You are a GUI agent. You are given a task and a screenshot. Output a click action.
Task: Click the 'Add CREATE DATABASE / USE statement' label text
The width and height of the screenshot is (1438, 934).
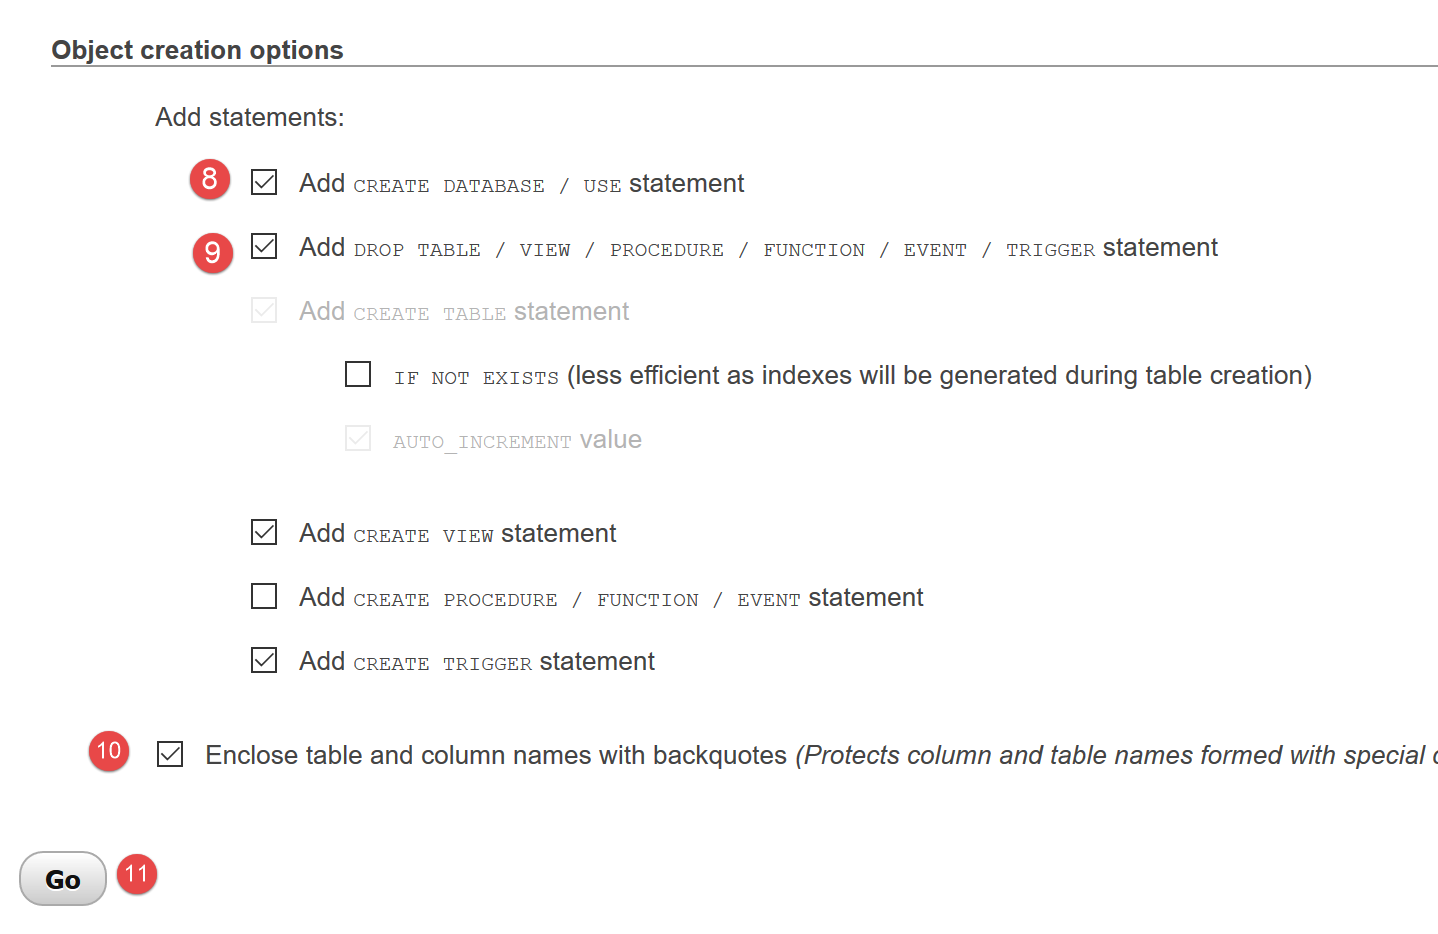[521, 184]
